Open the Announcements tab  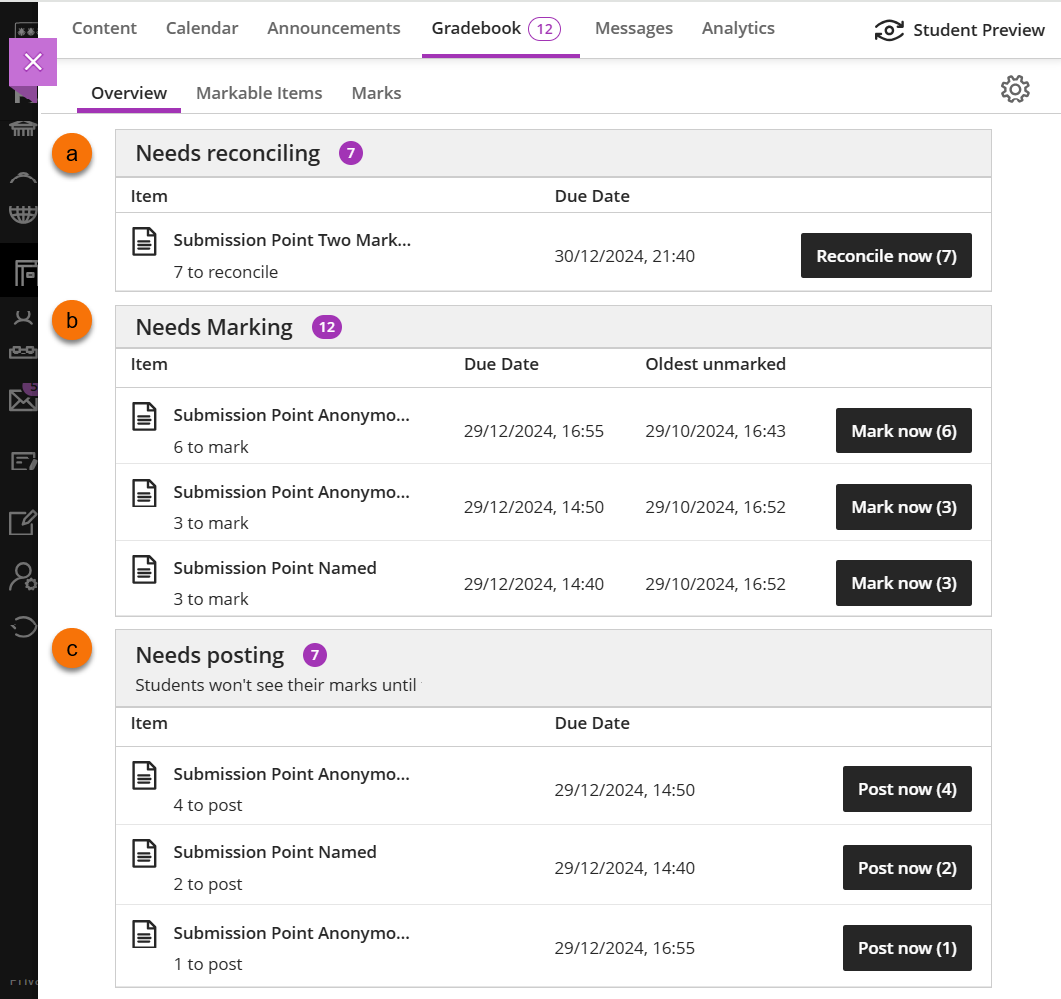[x=333, y=28]
